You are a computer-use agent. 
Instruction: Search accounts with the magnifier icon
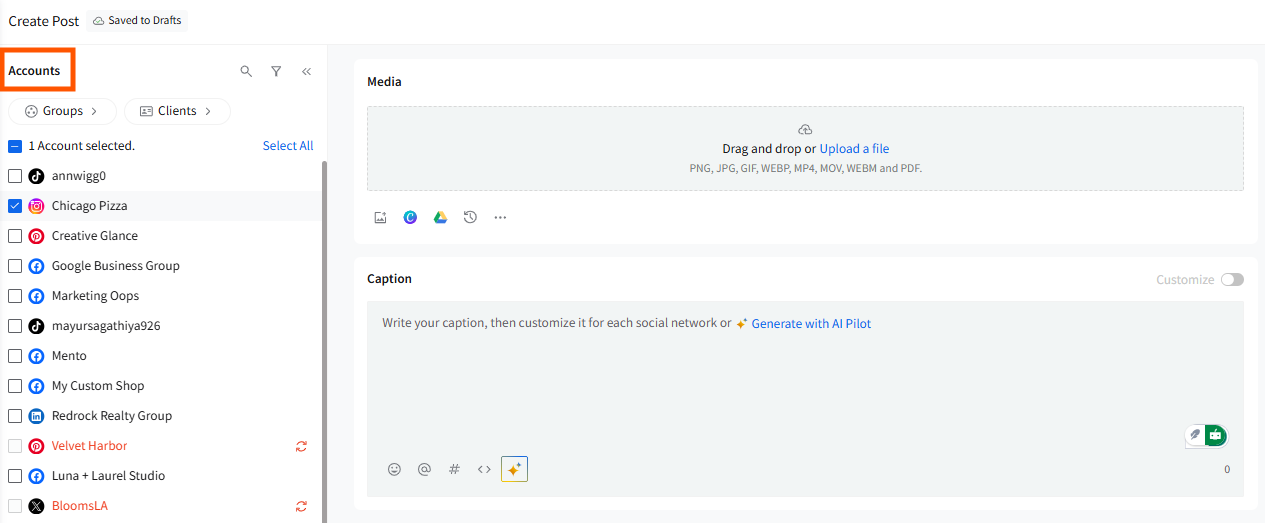click(246, 71)
